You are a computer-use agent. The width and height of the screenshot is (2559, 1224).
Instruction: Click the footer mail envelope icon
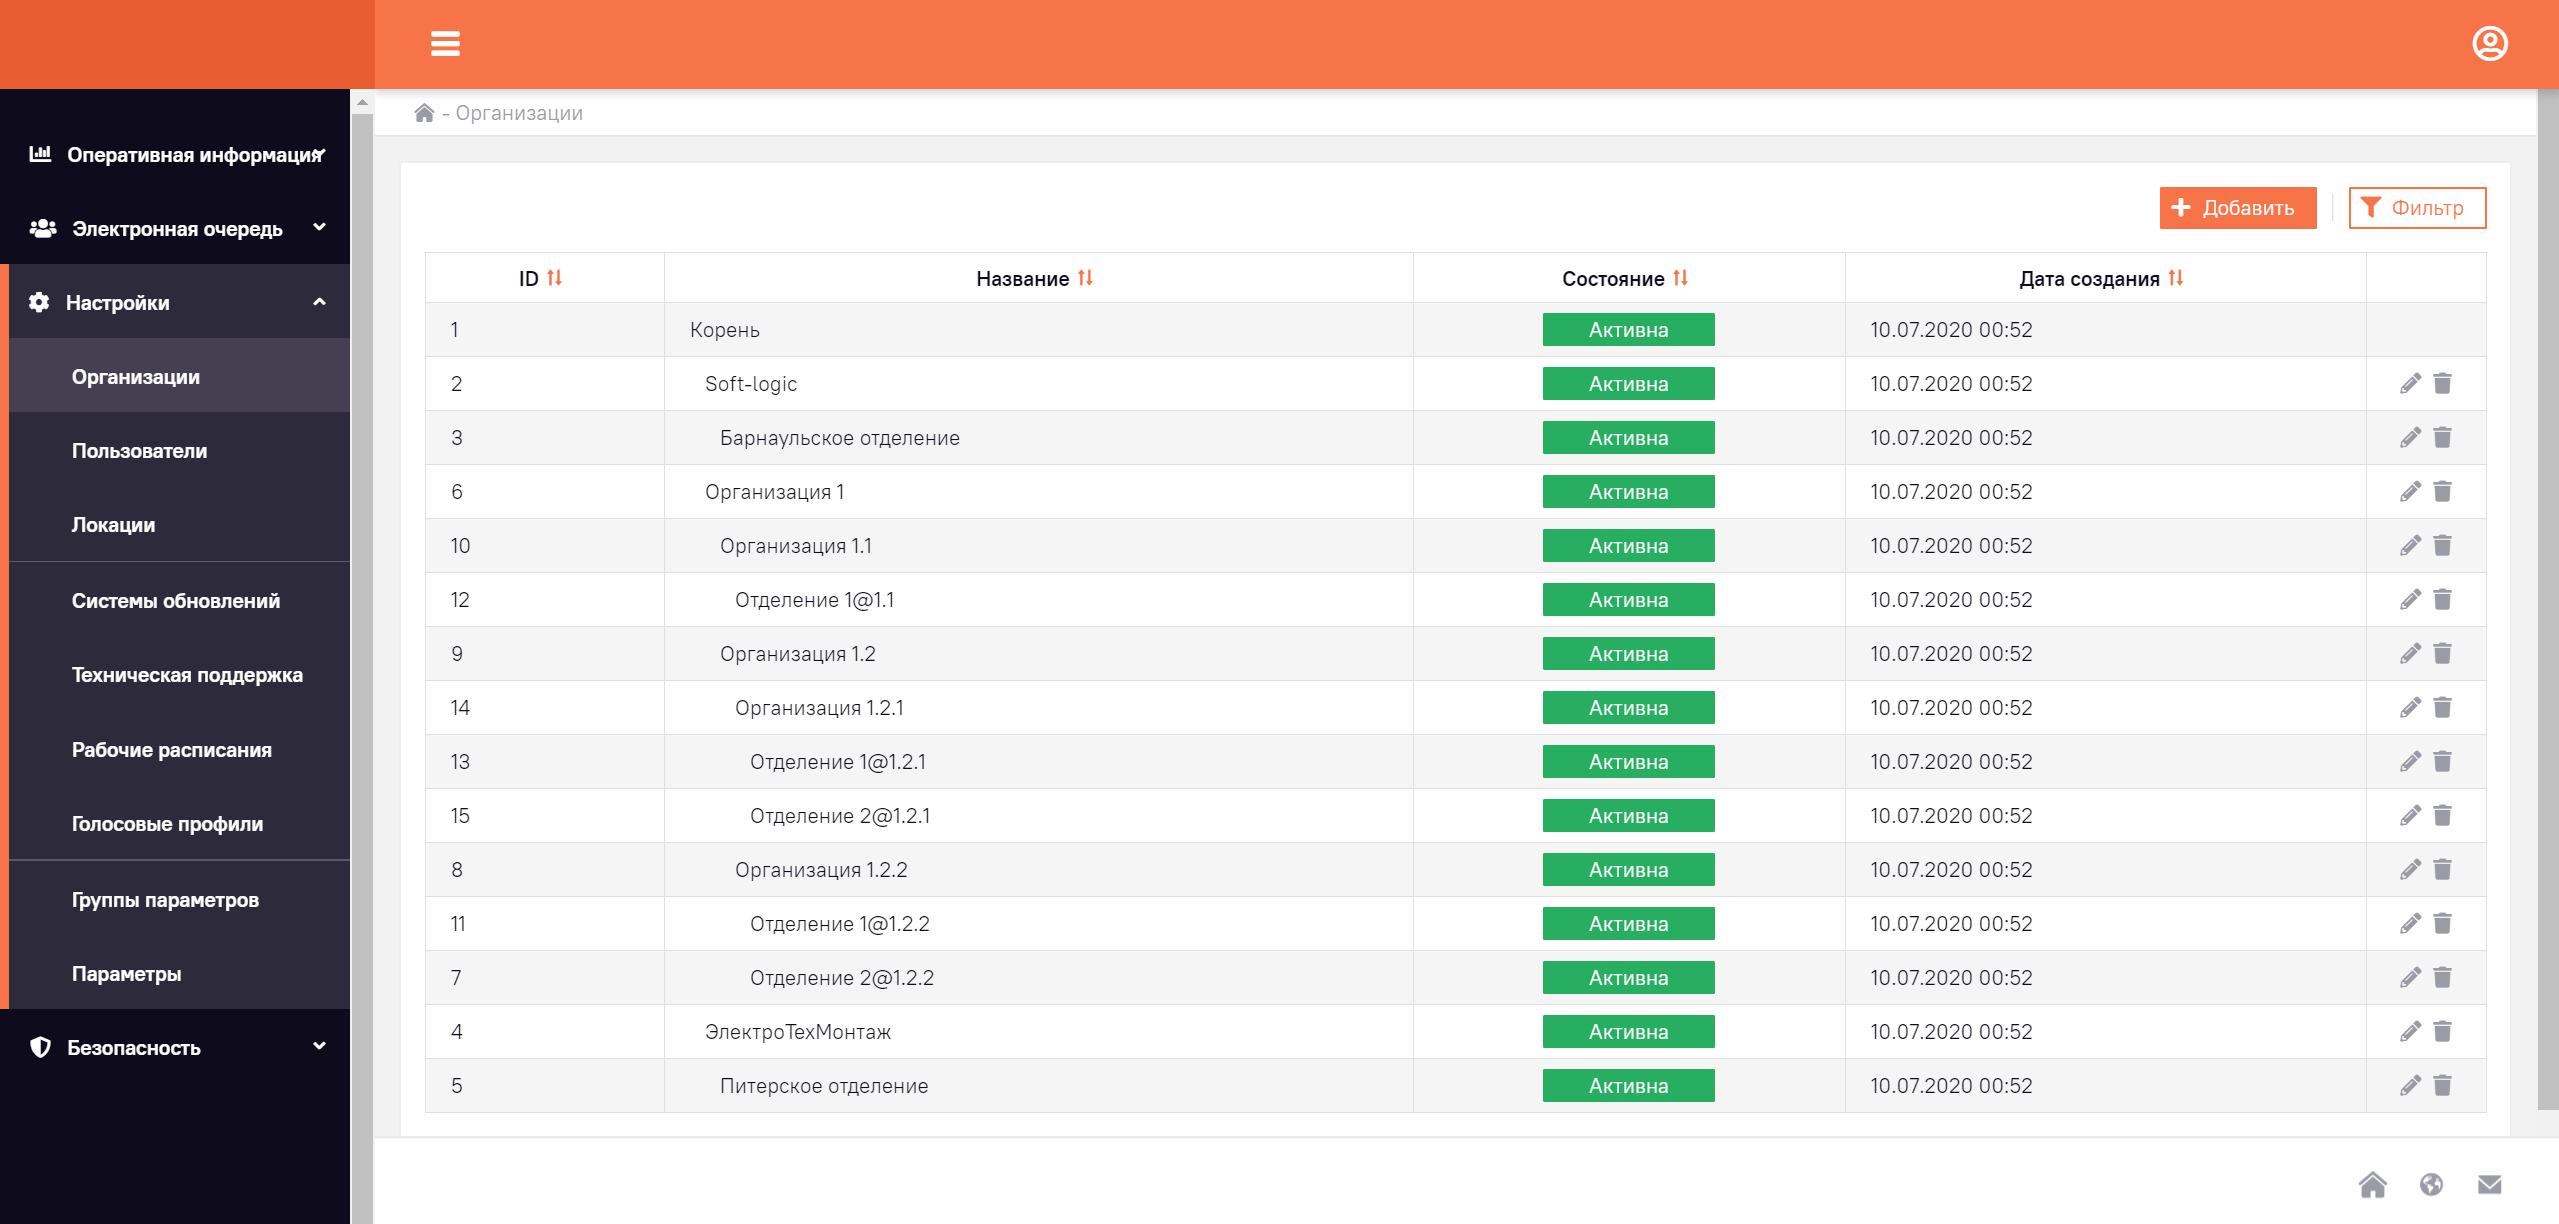pos(2489,1185)
